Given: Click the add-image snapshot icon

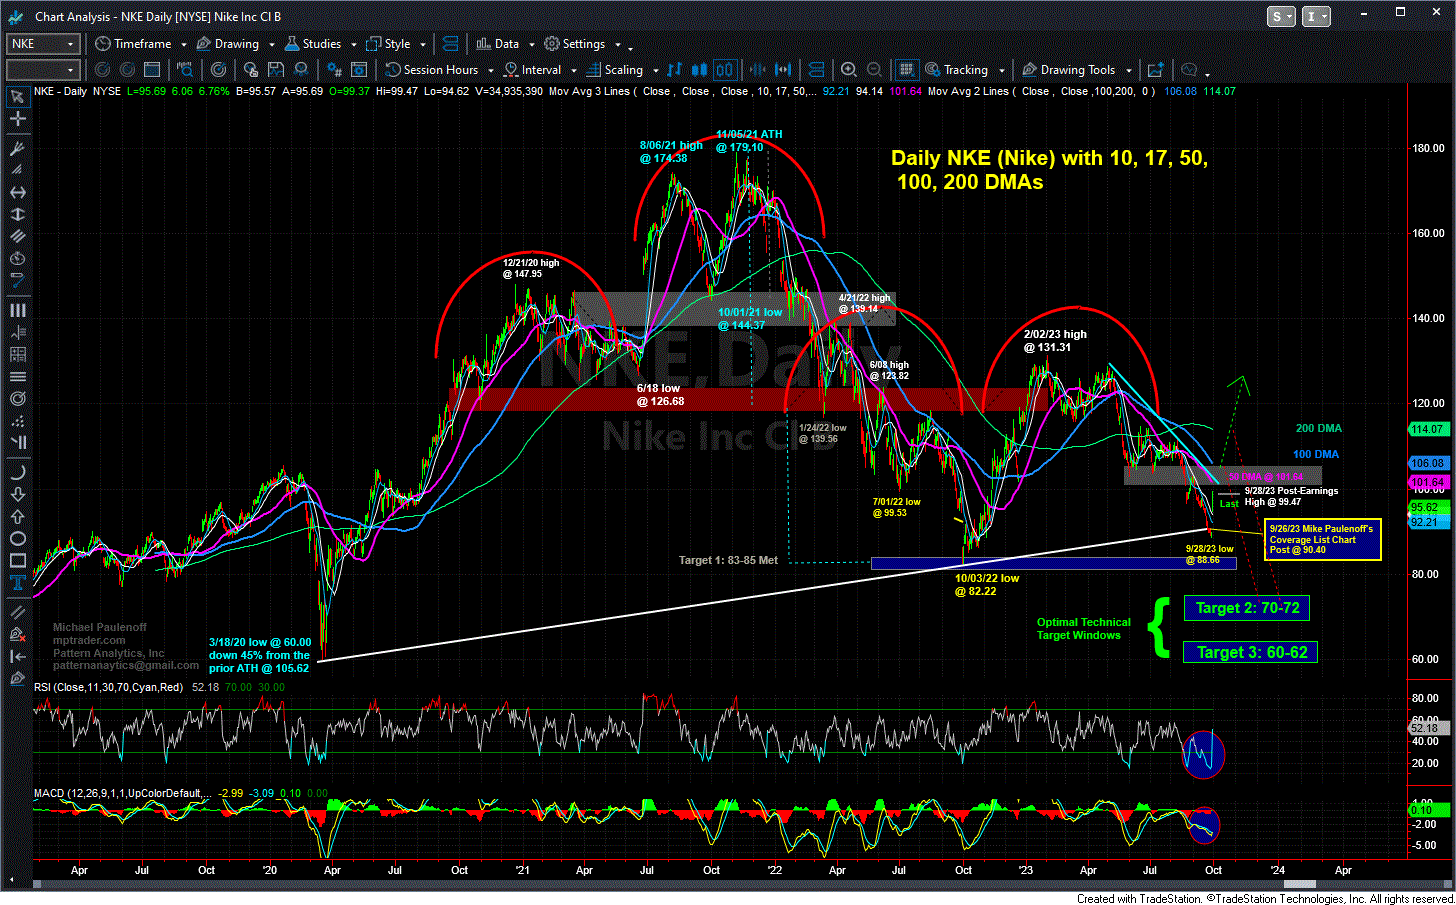Looking at the screenshot, I should [1156, 69].
